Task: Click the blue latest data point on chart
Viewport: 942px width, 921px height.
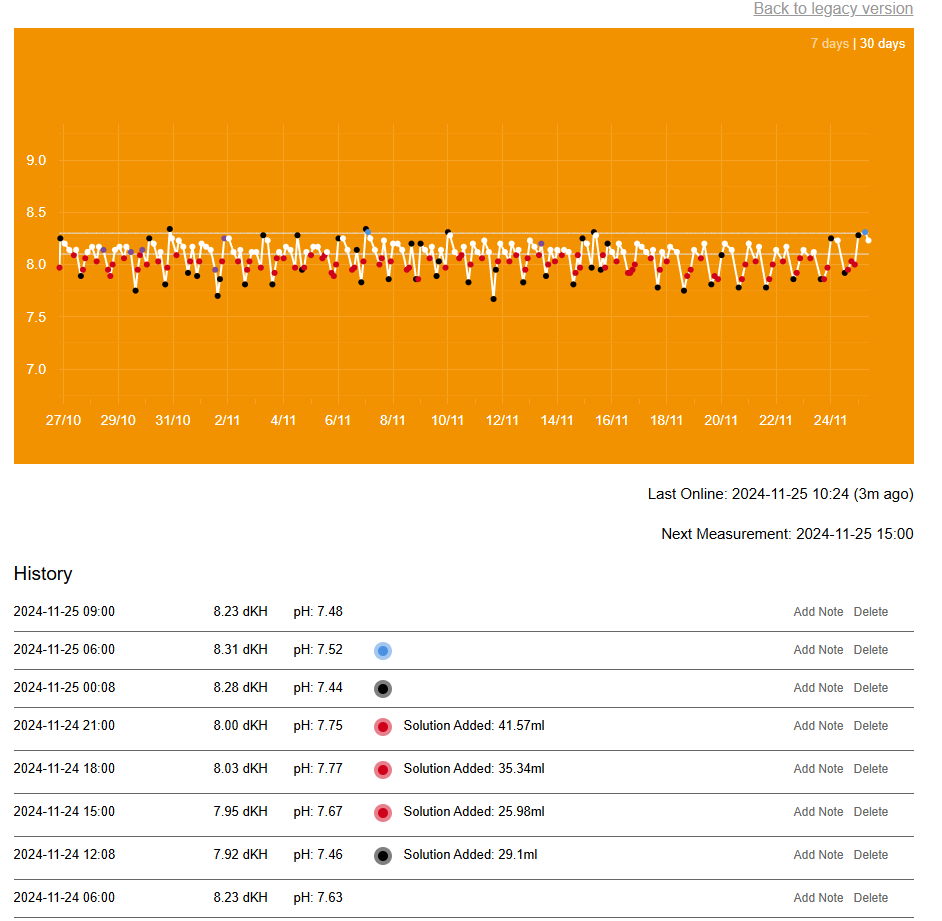Action: pos(865,233)
